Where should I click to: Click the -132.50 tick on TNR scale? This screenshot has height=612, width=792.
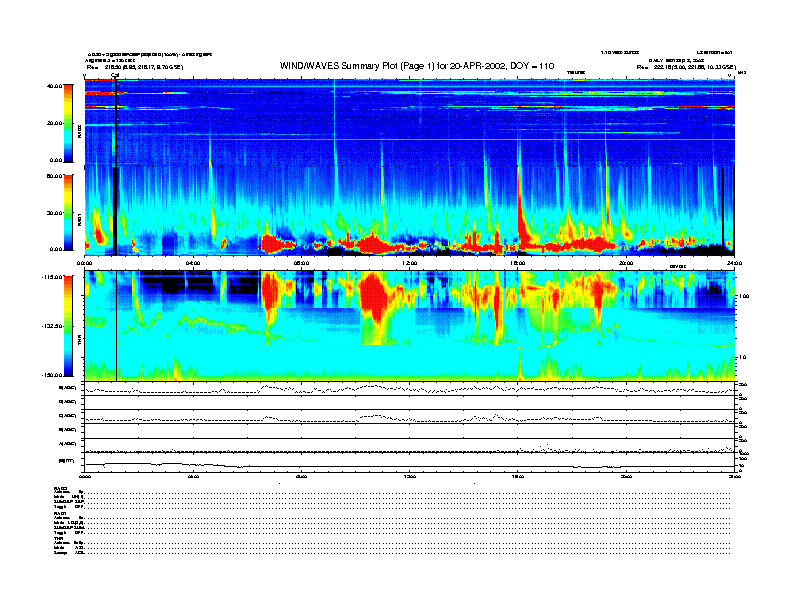coord(52,326)
